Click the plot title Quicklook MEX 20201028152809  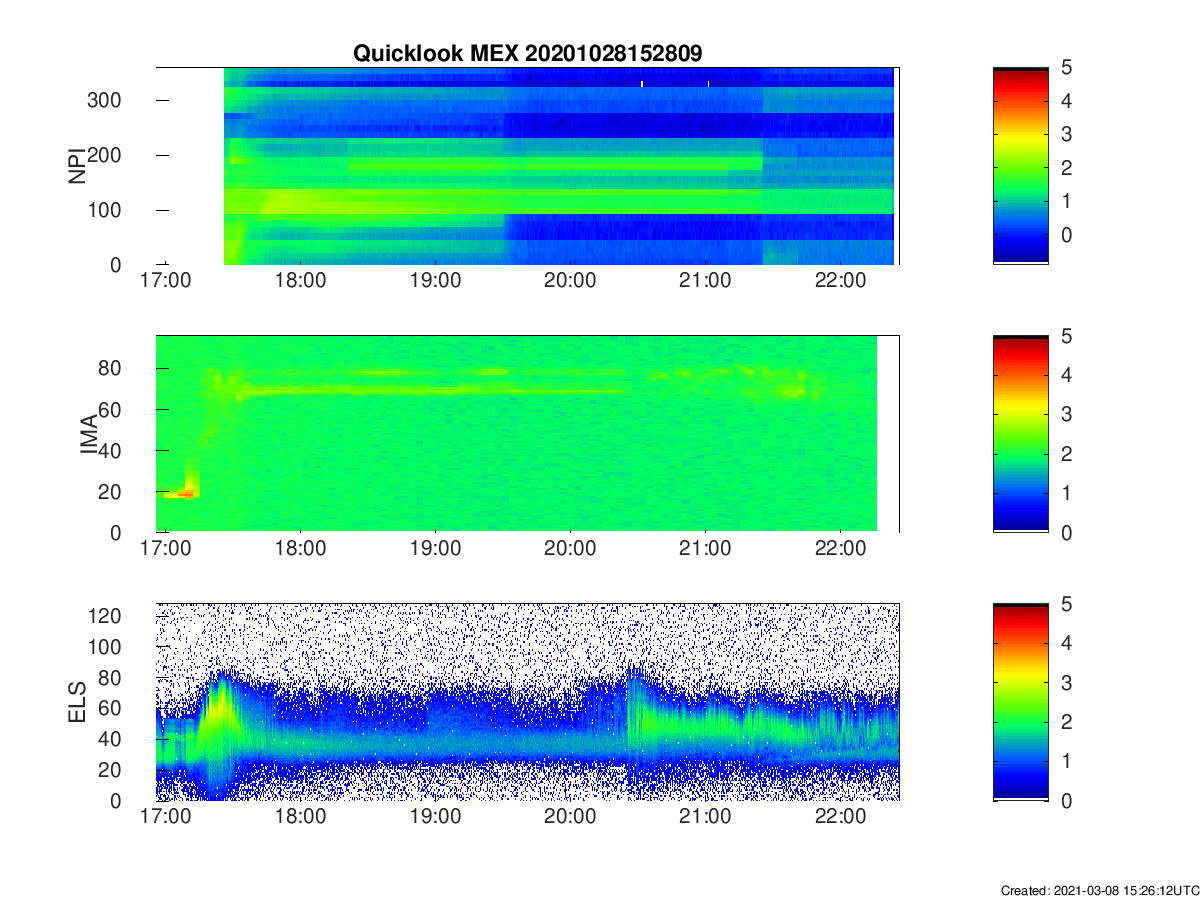pyautogui.click(x=528, y=53)
